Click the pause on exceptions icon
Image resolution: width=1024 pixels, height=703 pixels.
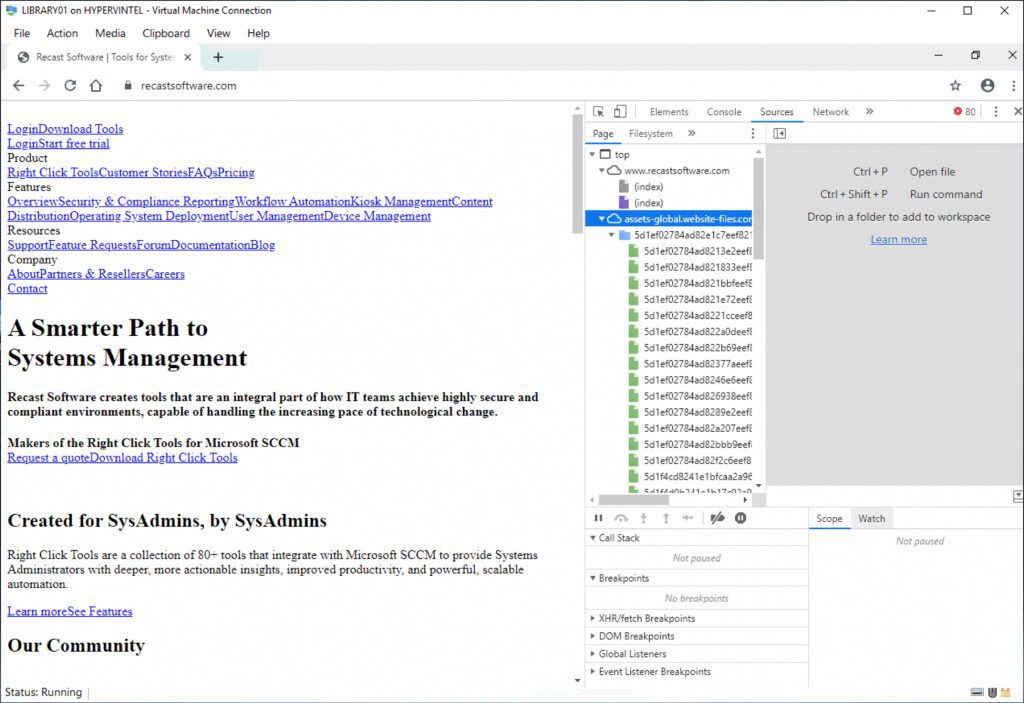tap(740, 517)
